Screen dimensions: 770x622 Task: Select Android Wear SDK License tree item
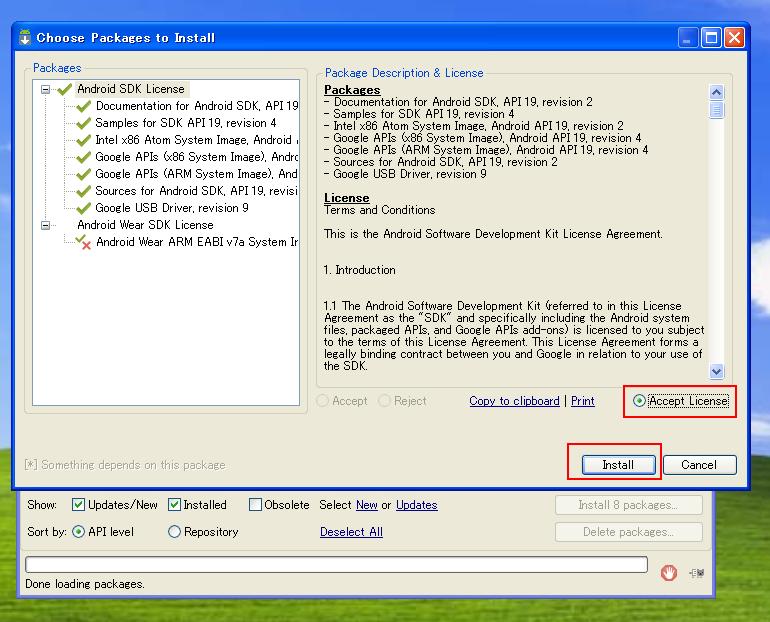(145, 225)
